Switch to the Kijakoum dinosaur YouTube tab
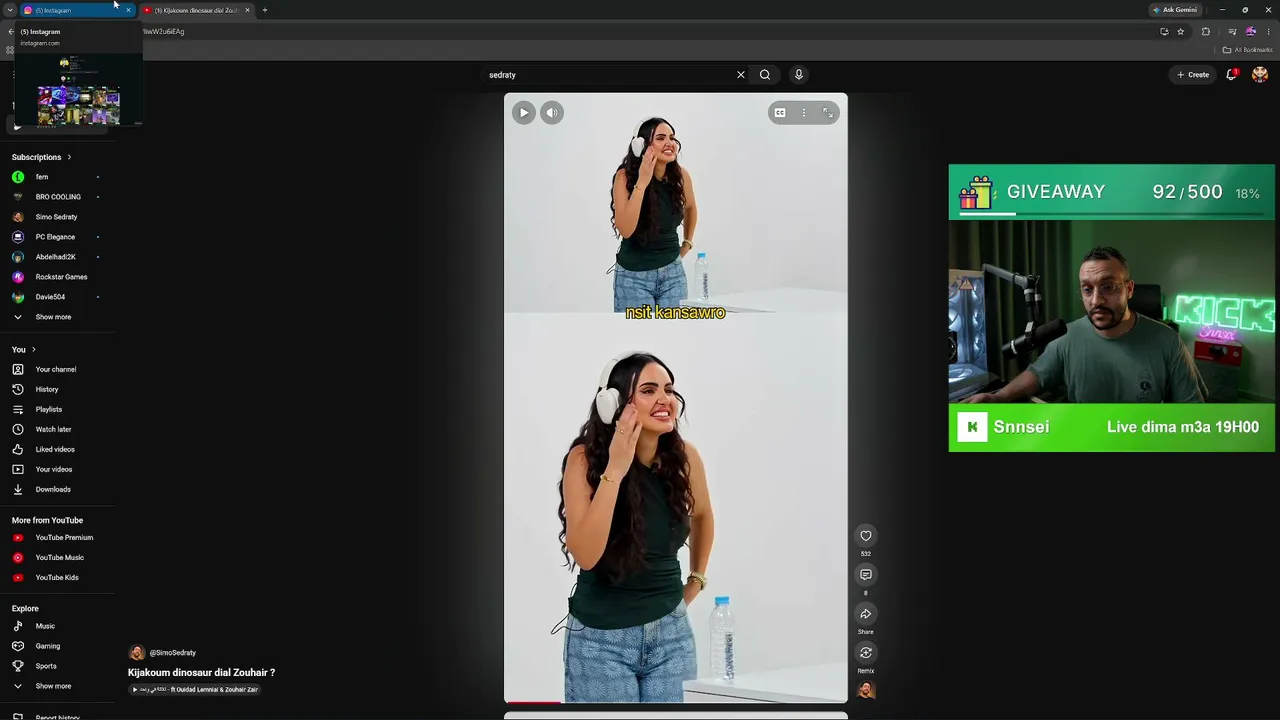The height and width of the screenshot is (720, 1280). coord(196,10)
